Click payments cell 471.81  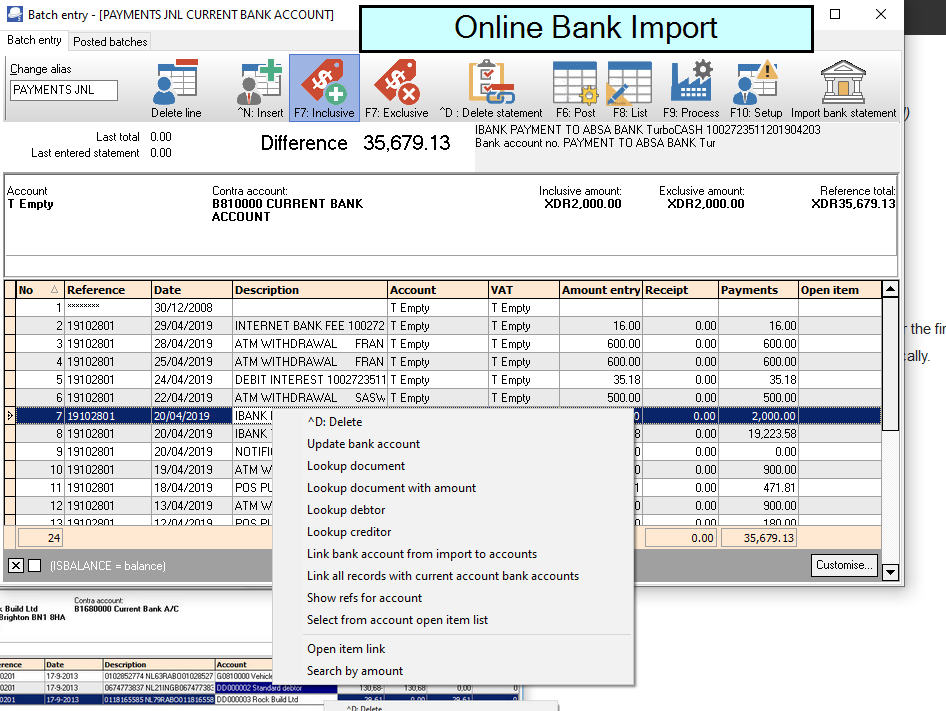tap(758, 488)
